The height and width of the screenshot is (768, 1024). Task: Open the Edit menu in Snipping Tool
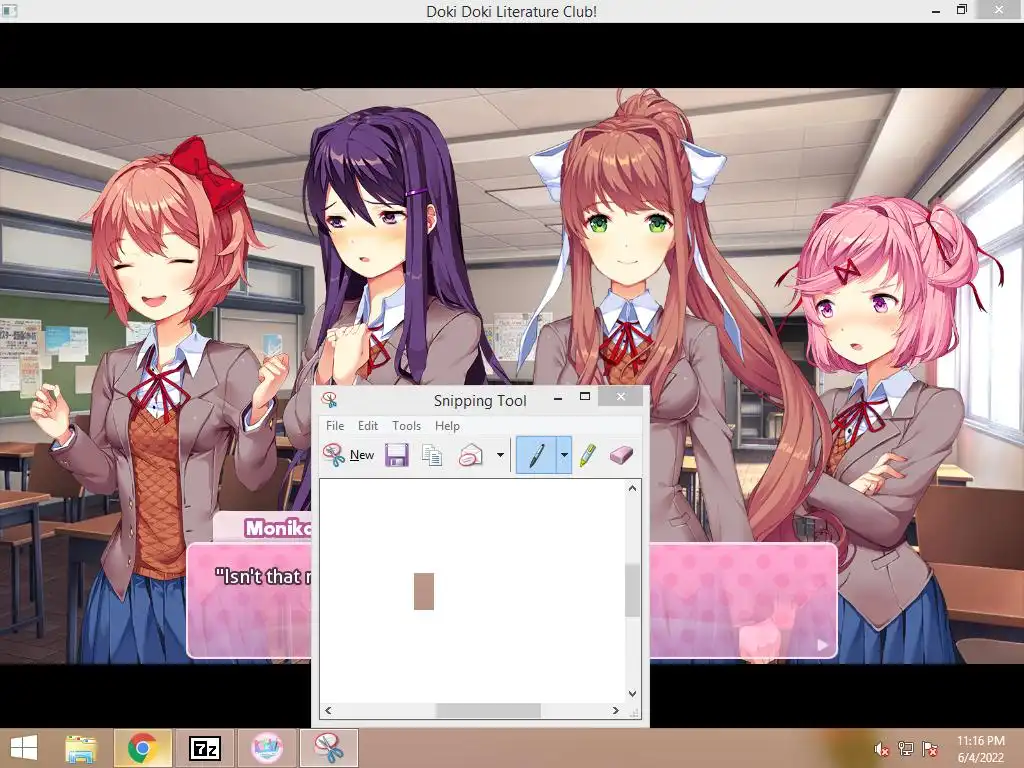(x=368, y=426)
